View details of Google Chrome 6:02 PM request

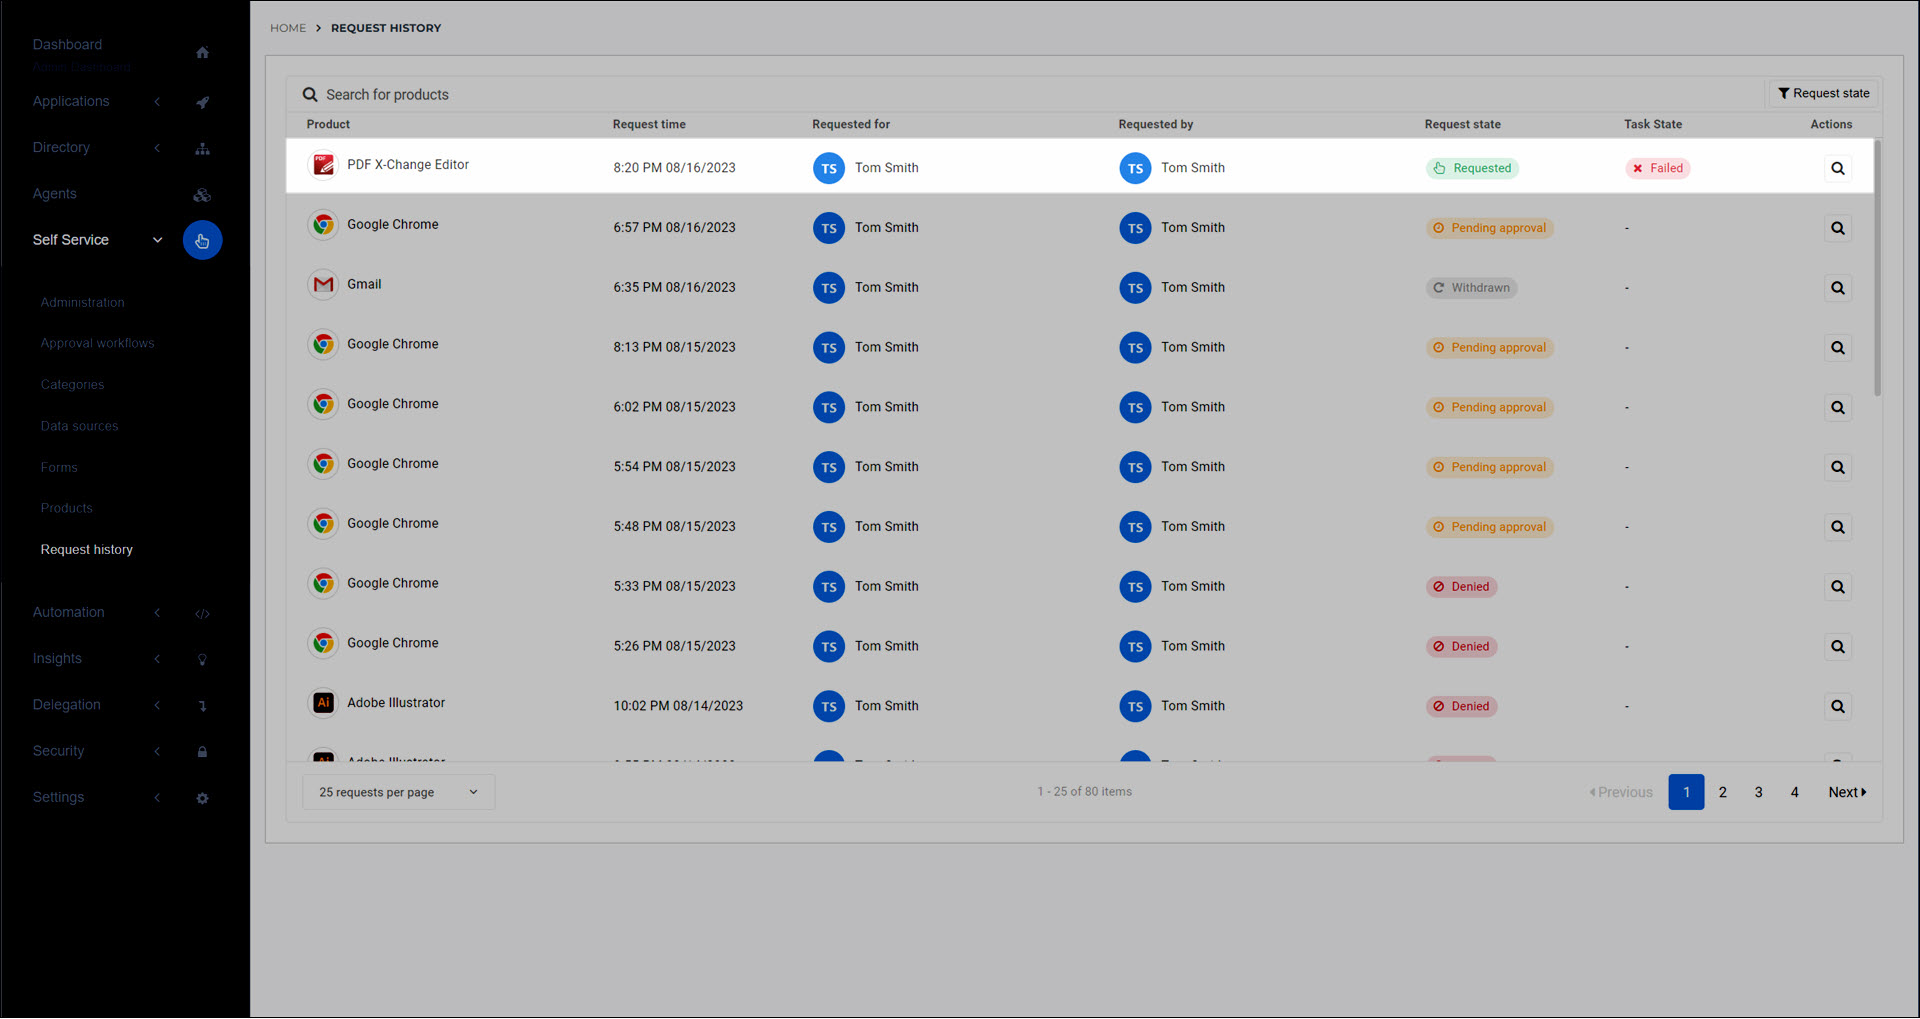pyautogui.click(x=1837, y=408)
